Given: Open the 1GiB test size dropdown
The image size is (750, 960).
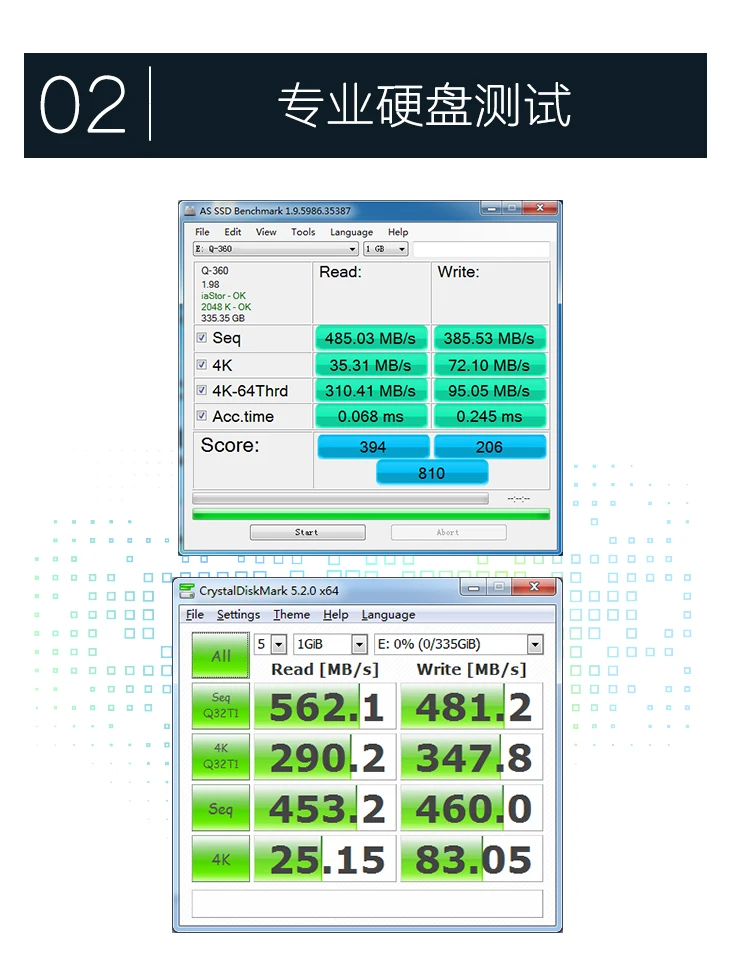Looking at the screenshot, I should [x=330, y=644].
